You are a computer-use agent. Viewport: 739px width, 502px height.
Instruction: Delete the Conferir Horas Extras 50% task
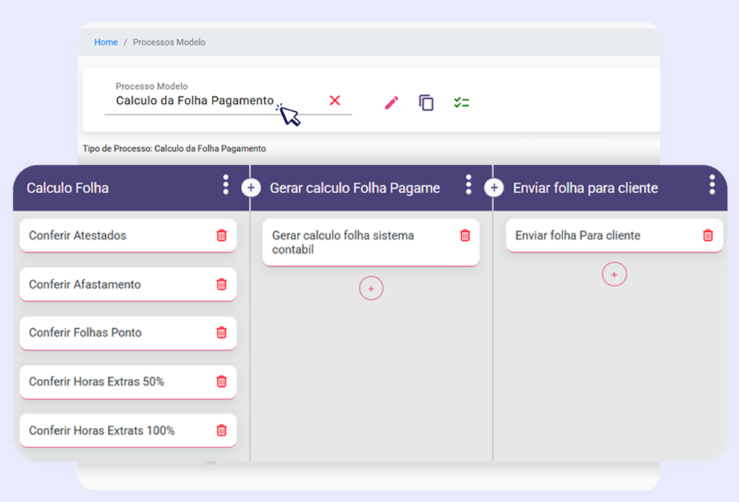coord(222,382)
